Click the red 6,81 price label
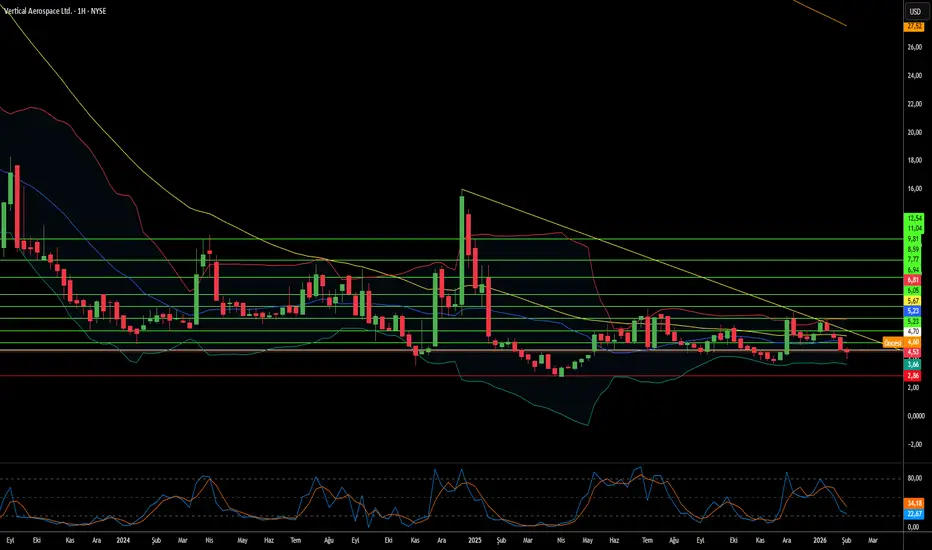 (x=914, y=281)
